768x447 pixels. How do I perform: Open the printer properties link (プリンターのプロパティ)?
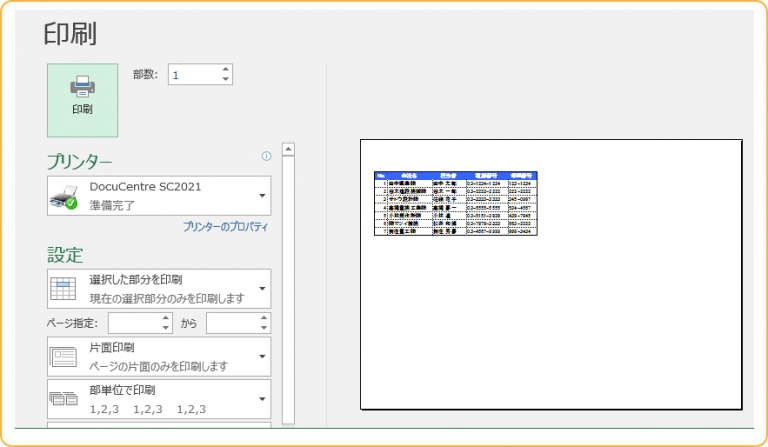pos(226,227)
